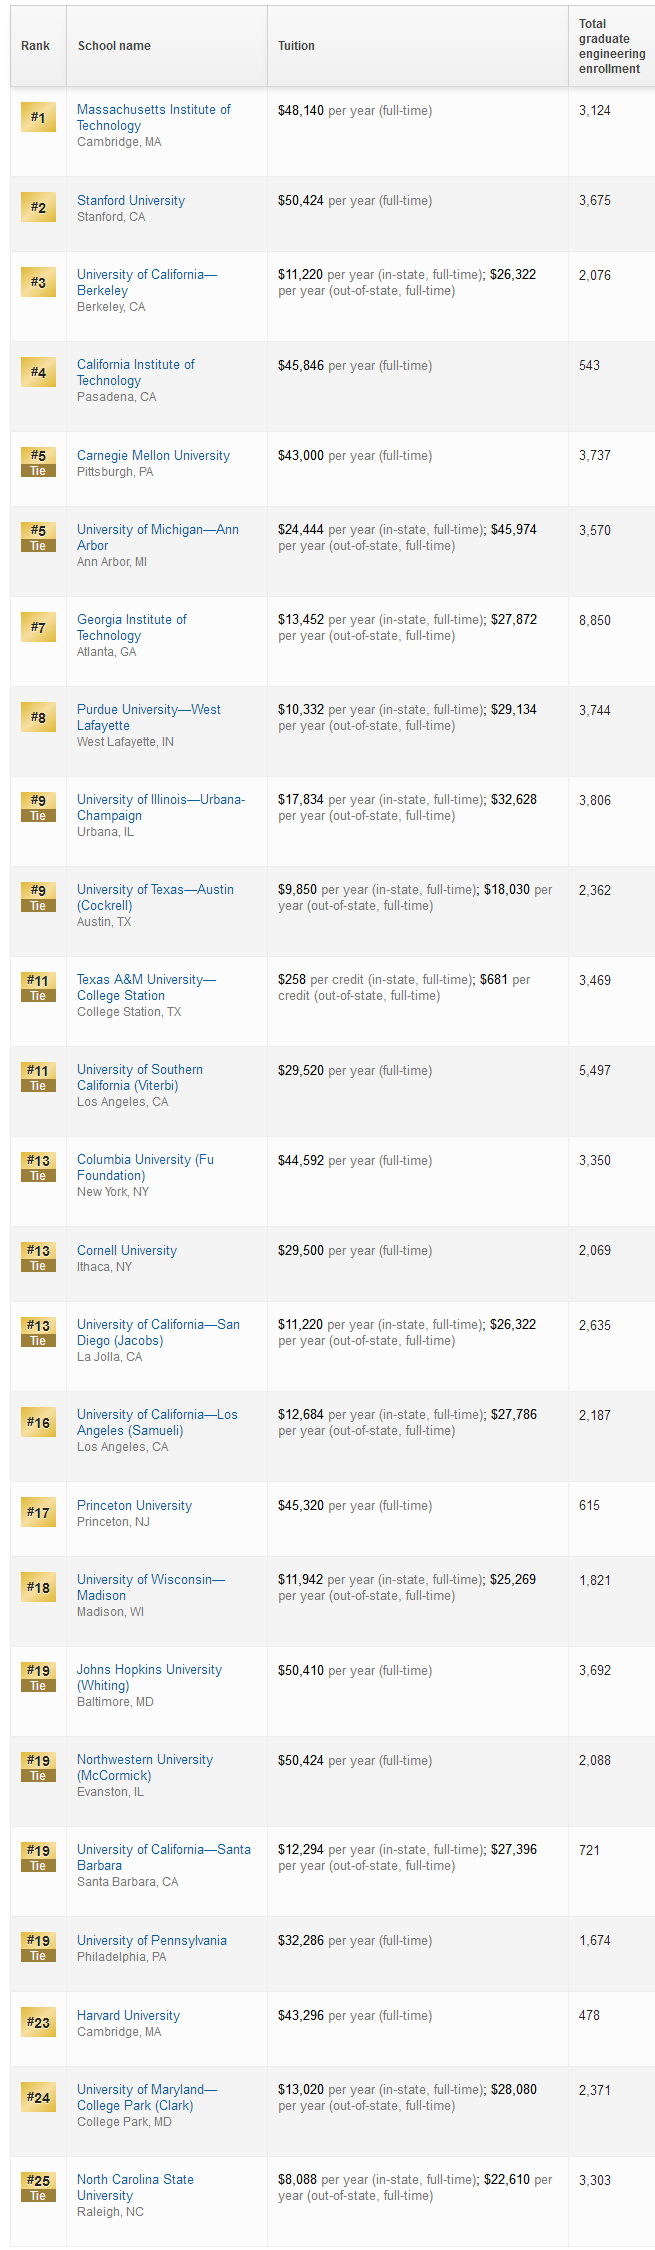Click the #16 rank badge for UCLA

tap(38, 1422)
